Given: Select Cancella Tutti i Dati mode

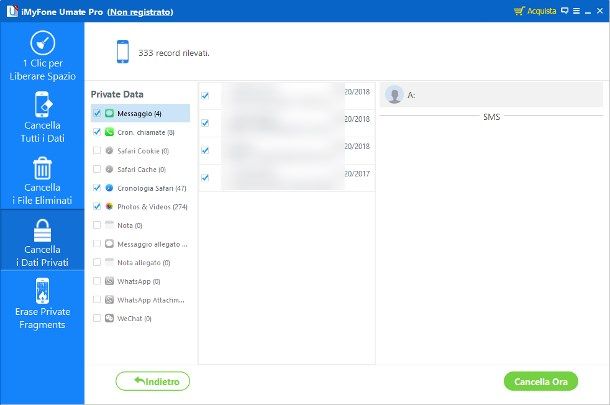Looking at the screenshot, I should 42,117.
